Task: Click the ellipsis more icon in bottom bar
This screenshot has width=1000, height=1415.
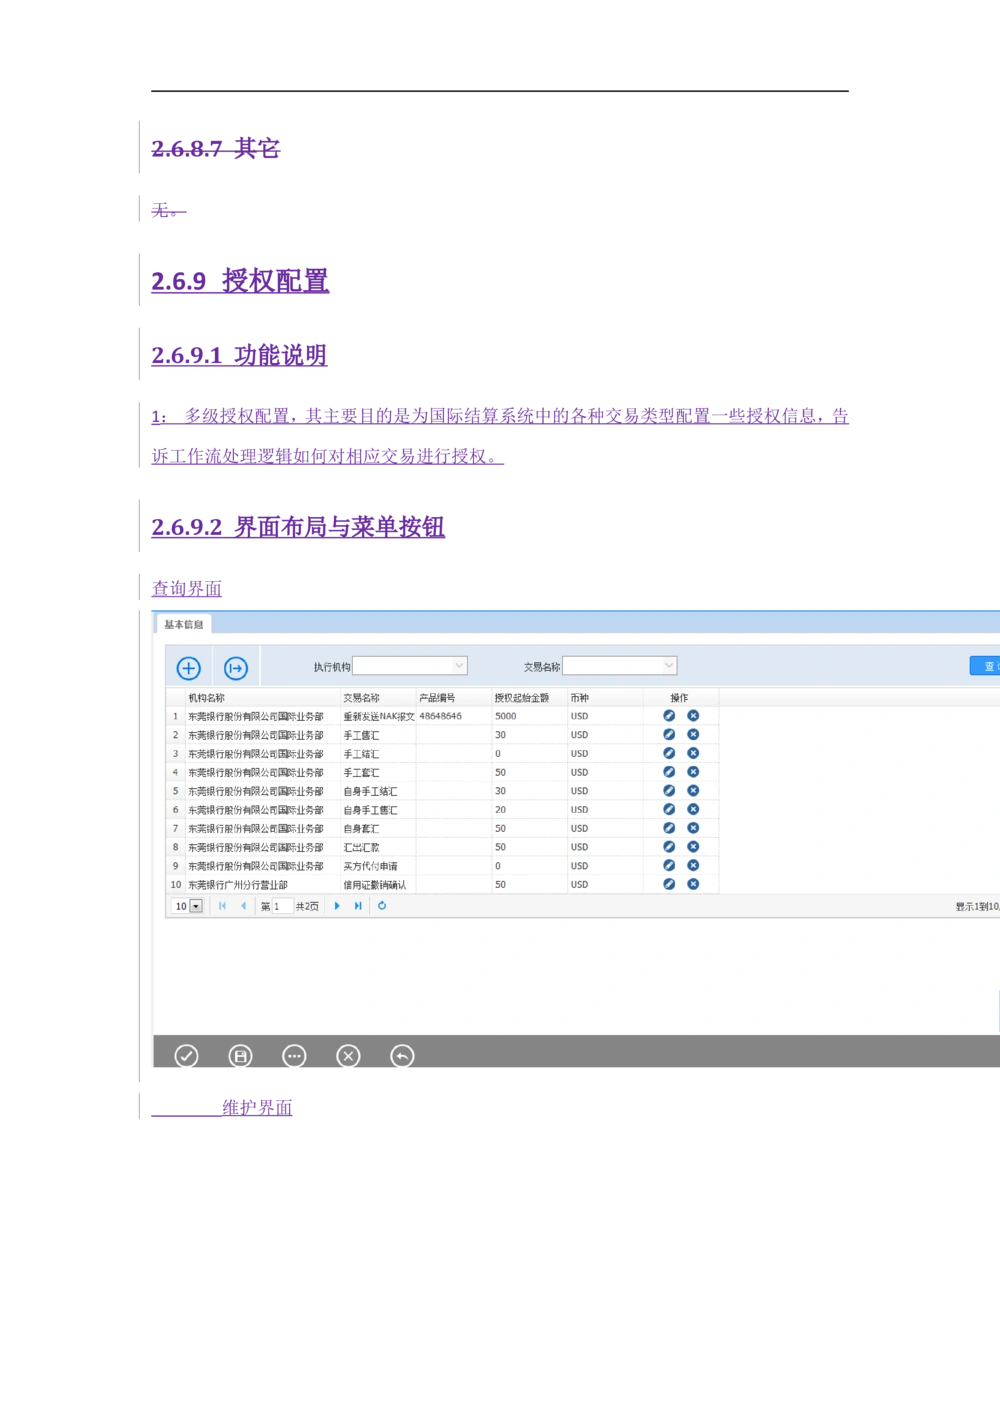Action: (x=294, y=1056)
